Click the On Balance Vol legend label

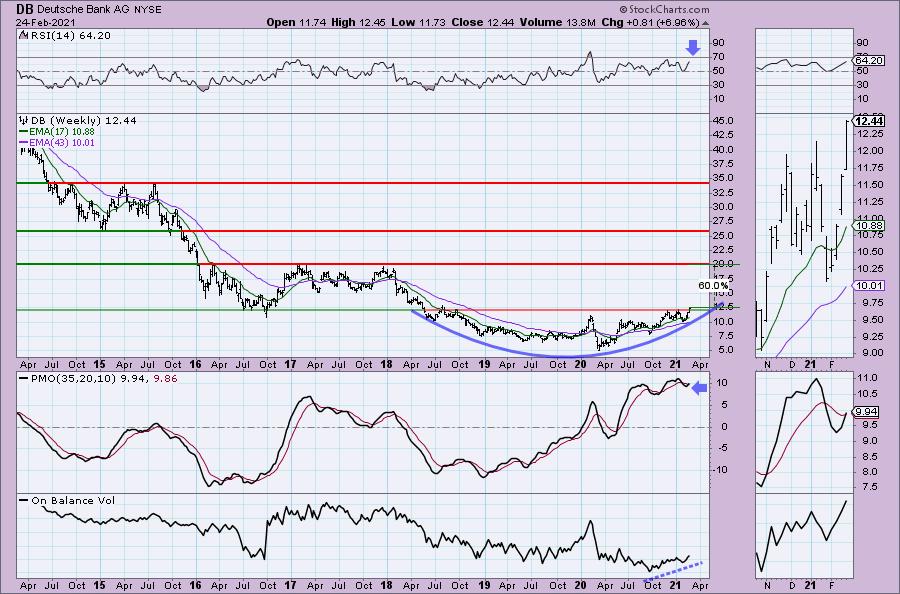73,500
